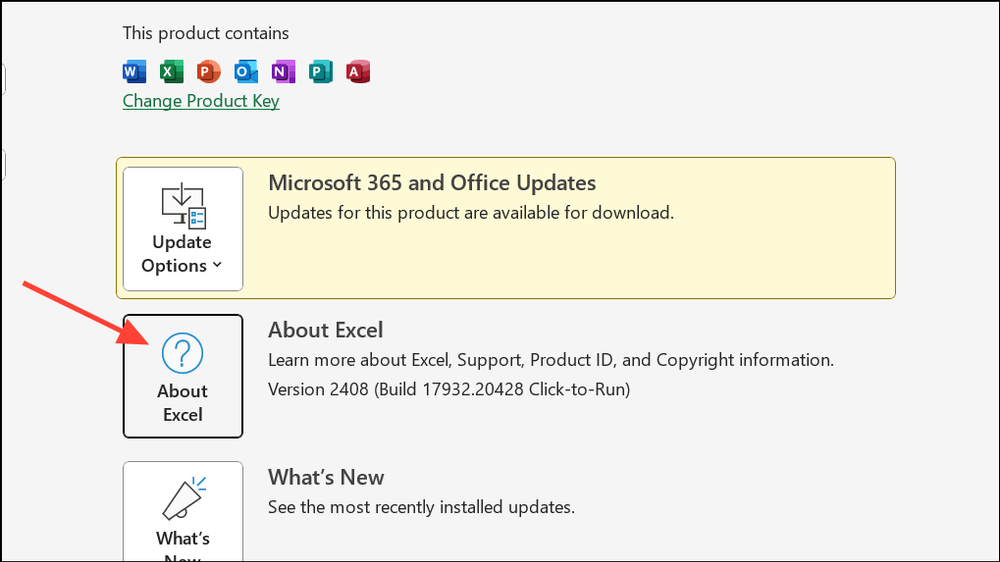This screenshot has width=1000, height=562.
Task: Click 'Updates for this product are available' text
Action: (471, 213)
